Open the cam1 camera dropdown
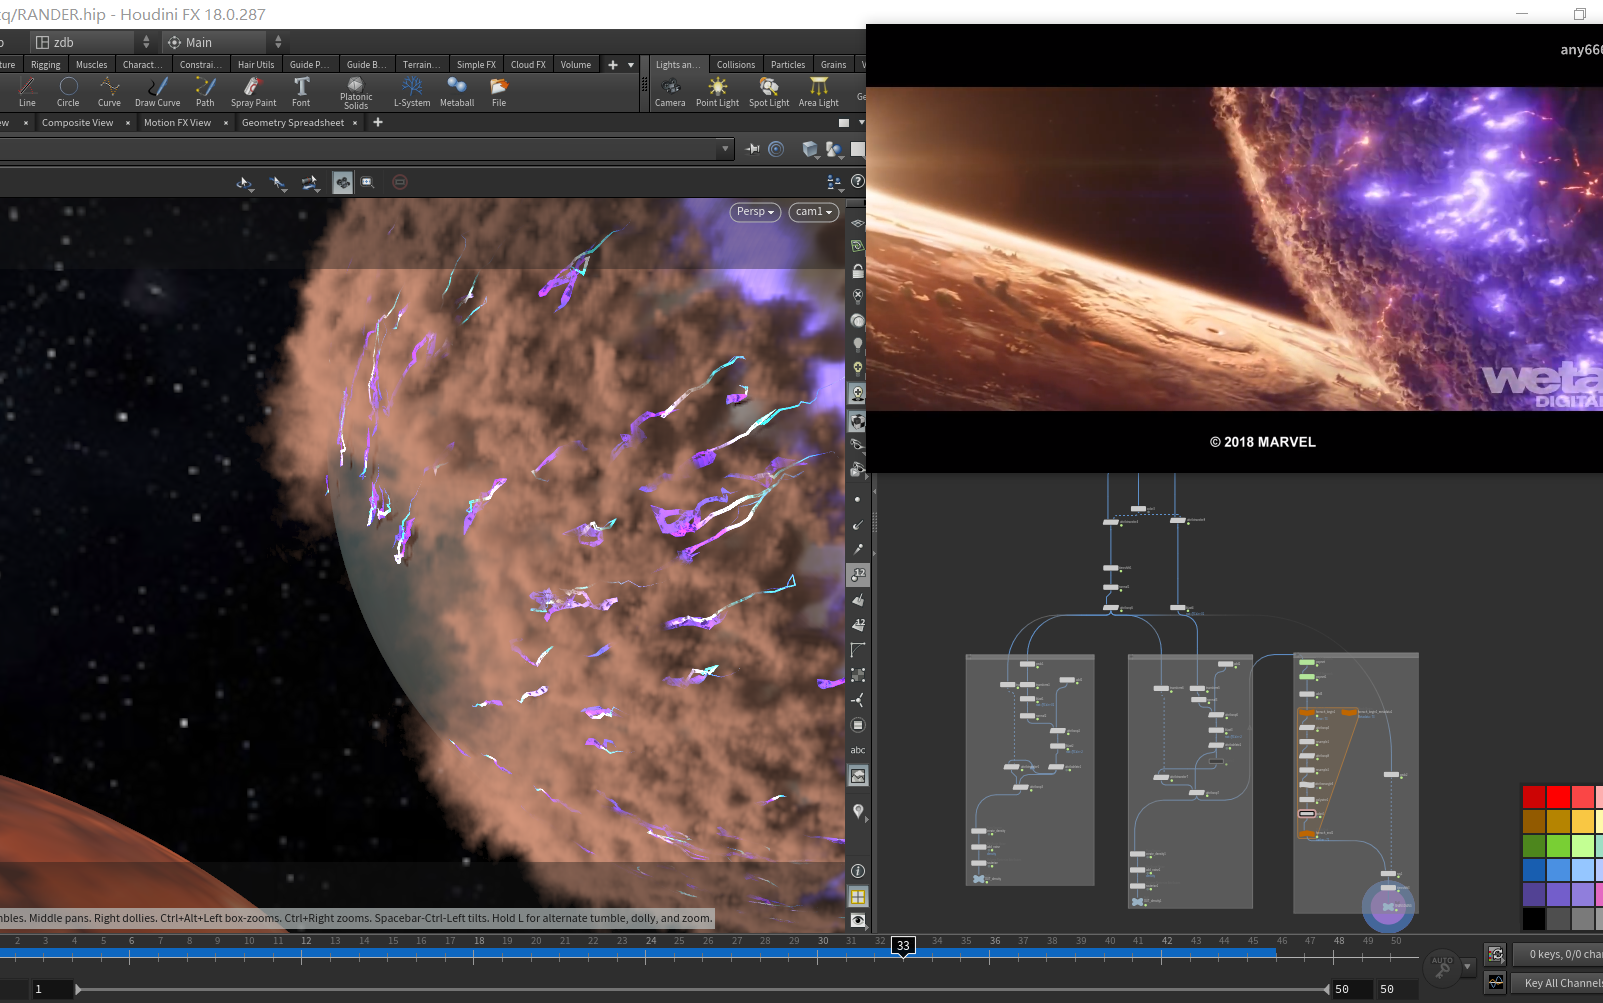Image resolution: width=1603 pixels, height=1003 pixels. 813,212
